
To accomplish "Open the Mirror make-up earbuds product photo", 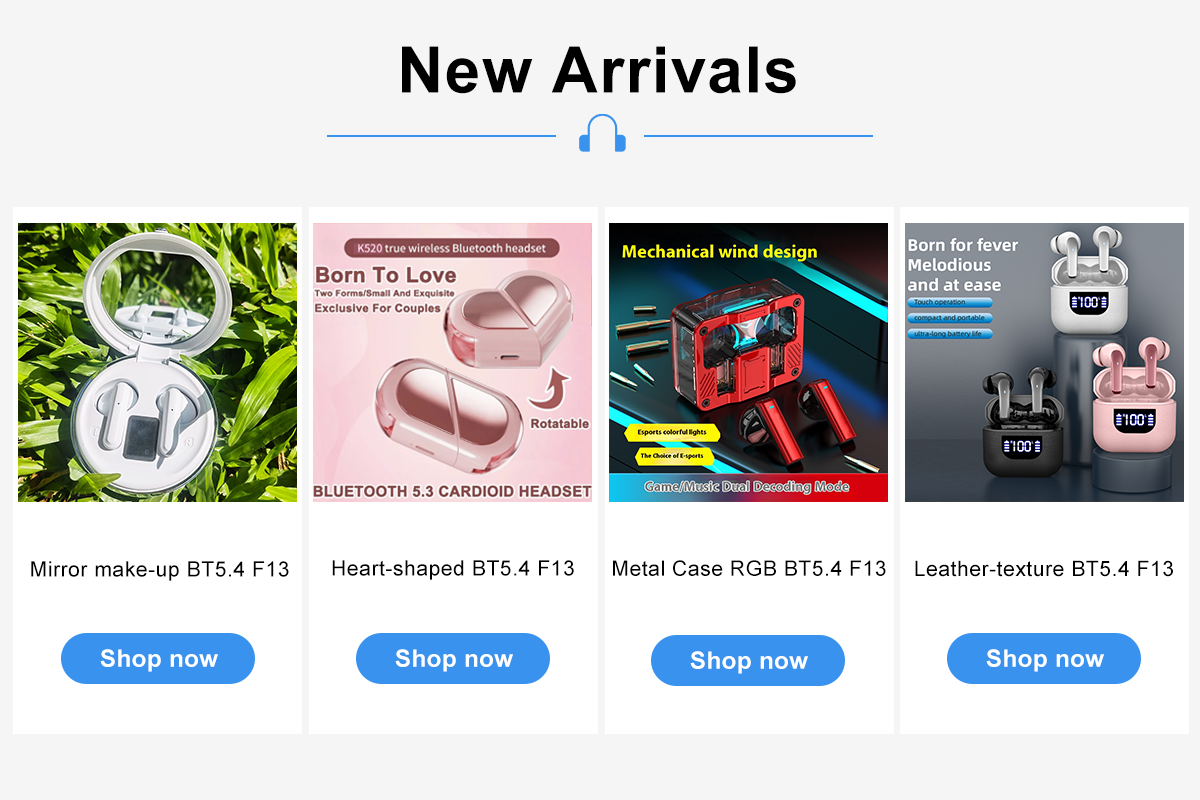I will point(157,362).
